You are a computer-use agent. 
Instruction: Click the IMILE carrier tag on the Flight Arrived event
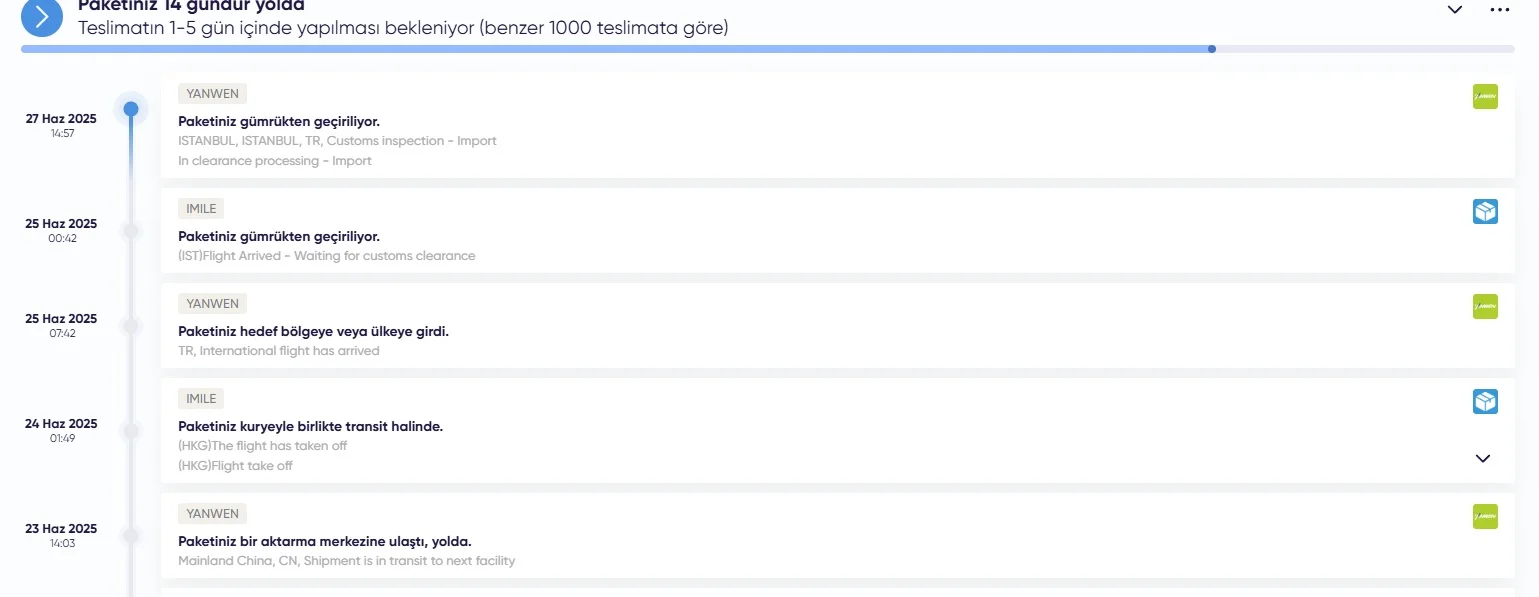pyautogui.click(x=201, y=209)
